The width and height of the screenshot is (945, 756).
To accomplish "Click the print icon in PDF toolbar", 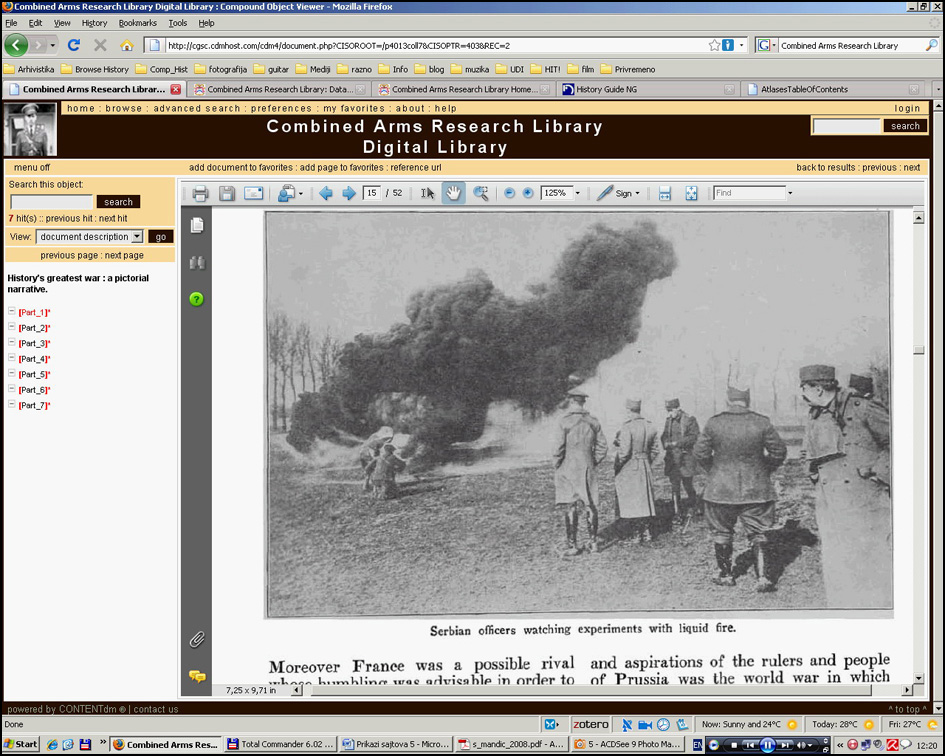I will click(x=200, y=194).
